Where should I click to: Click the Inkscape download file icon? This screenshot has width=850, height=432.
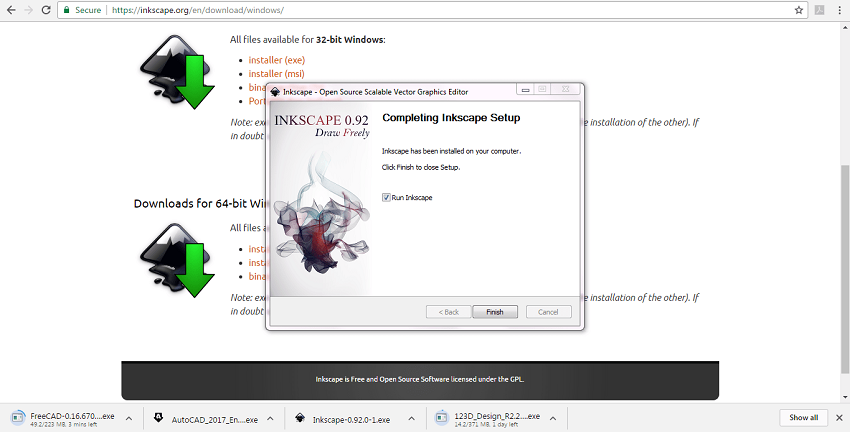[300, 418]
